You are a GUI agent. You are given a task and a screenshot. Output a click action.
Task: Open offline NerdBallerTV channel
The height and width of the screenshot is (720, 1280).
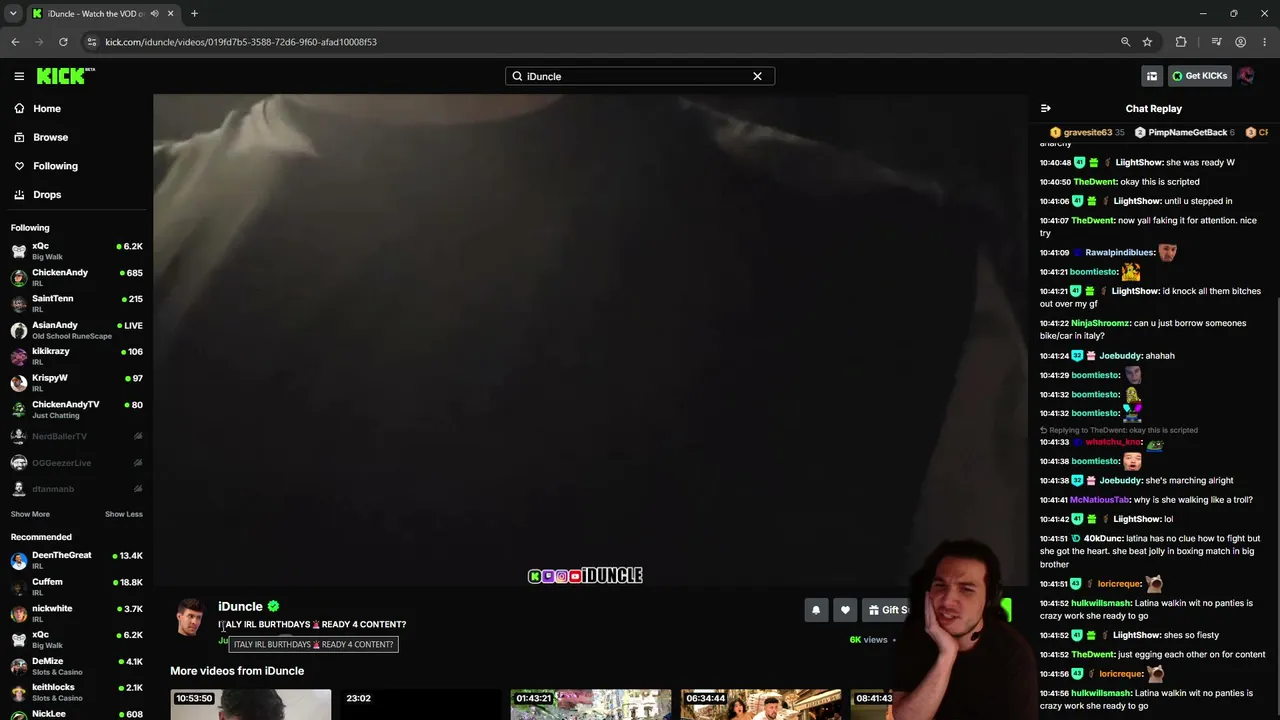pos(76,436)
